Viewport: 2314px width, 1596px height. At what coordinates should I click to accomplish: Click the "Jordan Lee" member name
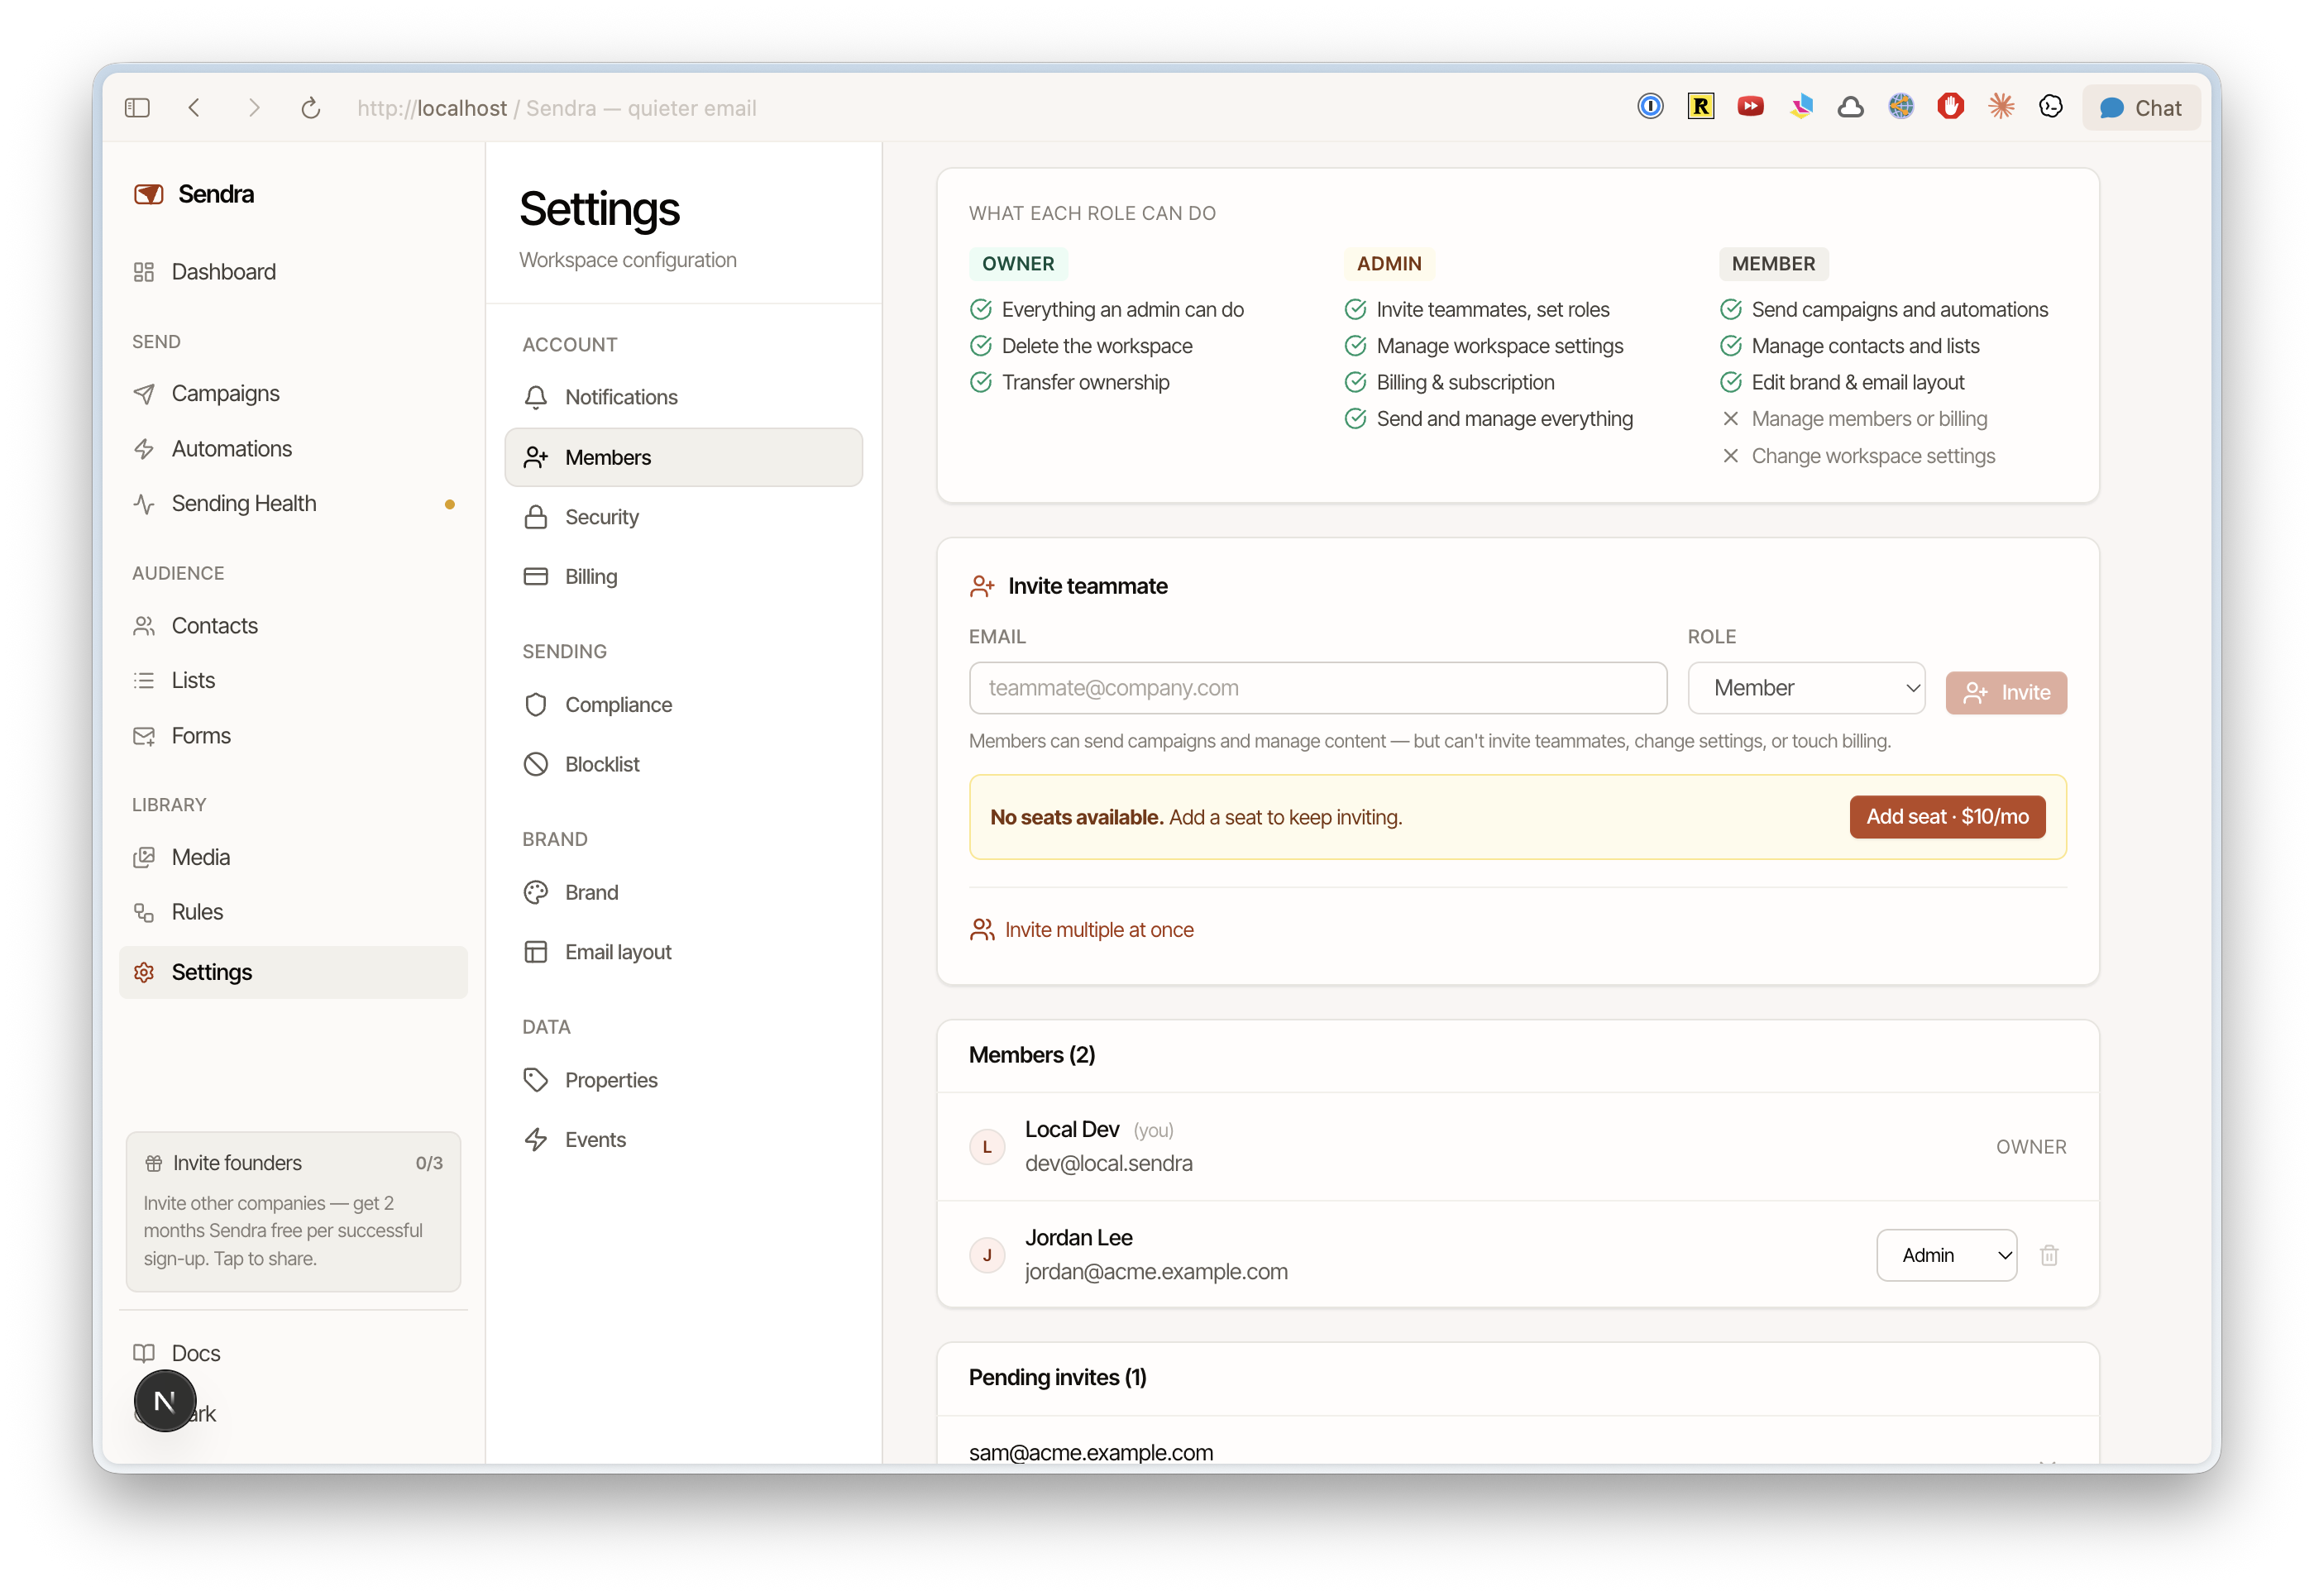click(x=1079, y=1238)
